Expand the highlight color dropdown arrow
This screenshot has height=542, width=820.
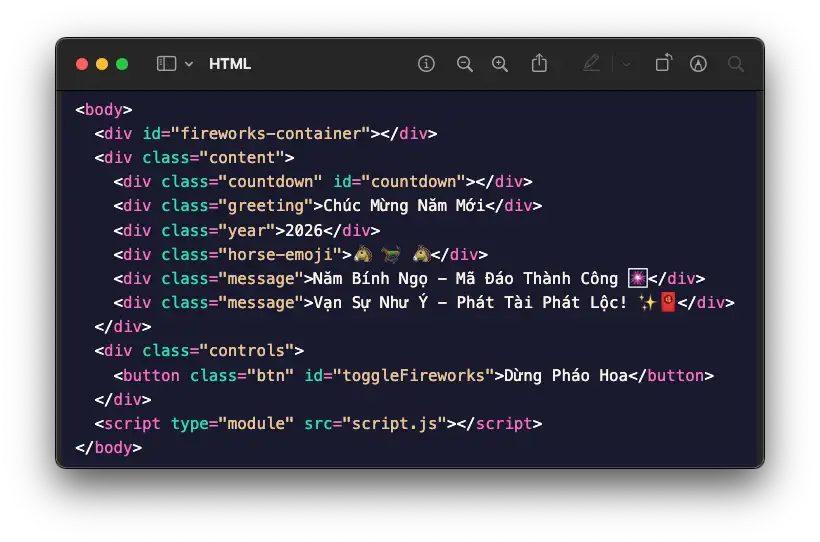coord(626,64)
